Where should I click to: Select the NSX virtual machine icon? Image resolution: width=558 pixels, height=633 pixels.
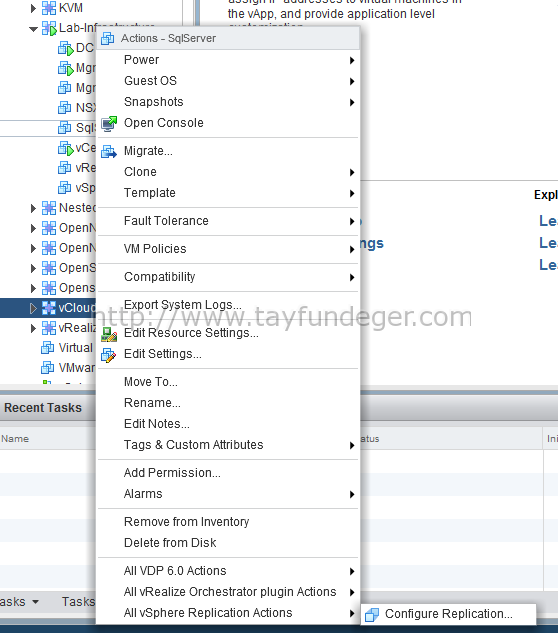(65, 107)
